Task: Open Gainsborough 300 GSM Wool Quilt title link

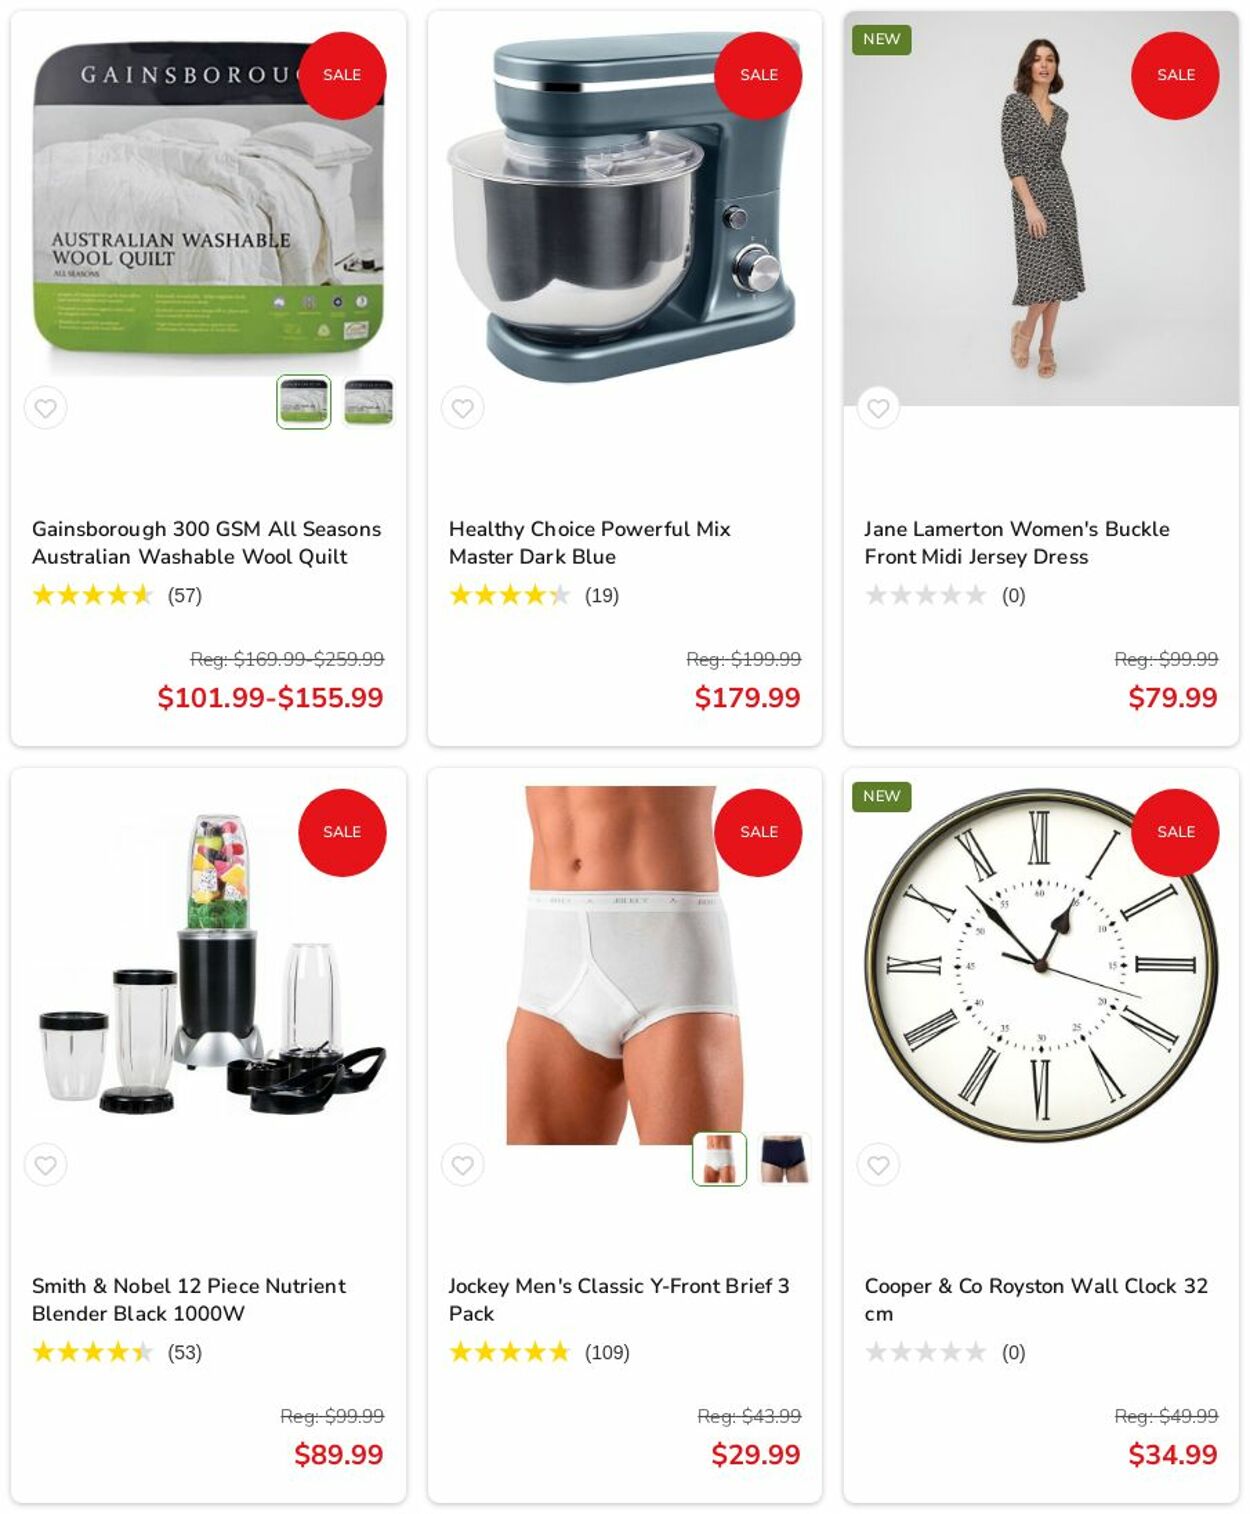Action: click(x=206, y=543)
